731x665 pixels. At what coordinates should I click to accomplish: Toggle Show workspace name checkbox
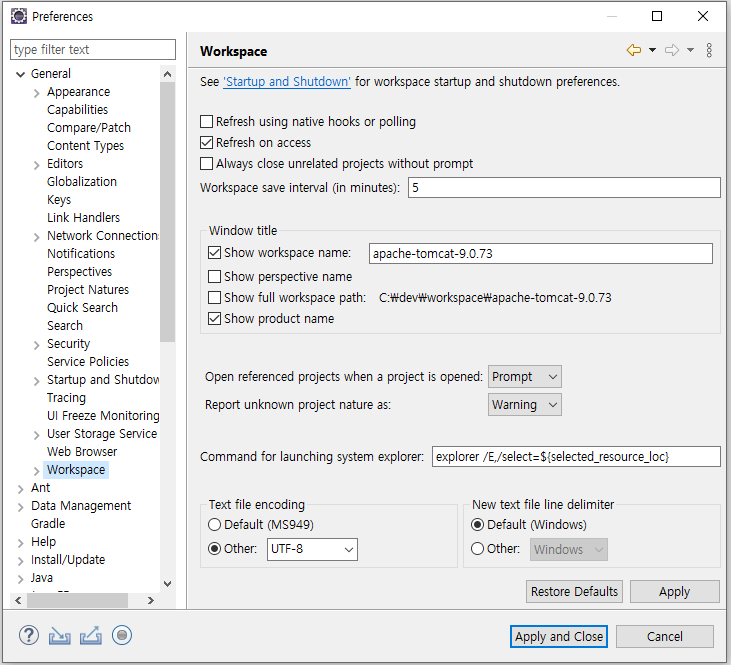[214, 253]
